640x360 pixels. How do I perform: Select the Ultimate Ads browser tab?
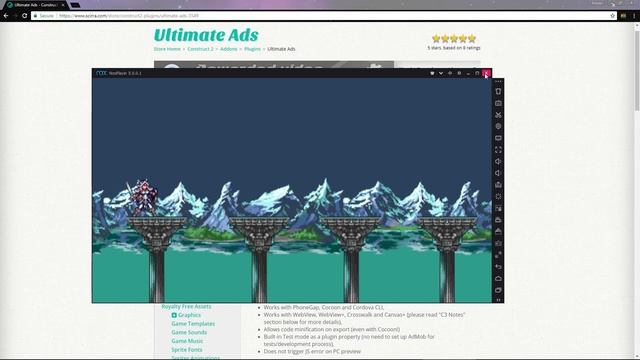(x=35, y=5)
